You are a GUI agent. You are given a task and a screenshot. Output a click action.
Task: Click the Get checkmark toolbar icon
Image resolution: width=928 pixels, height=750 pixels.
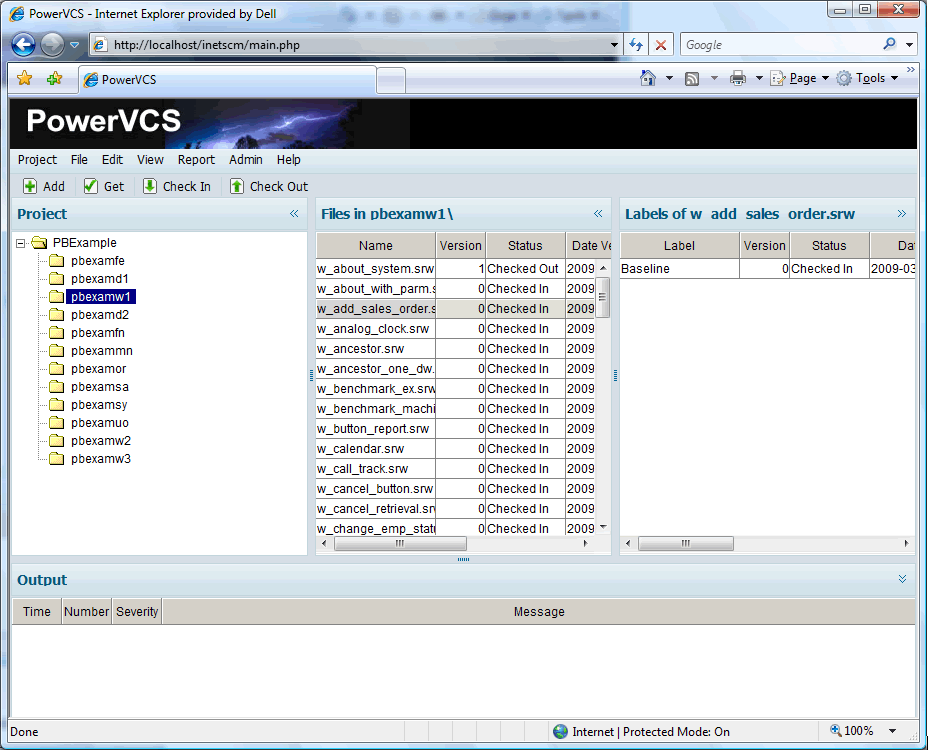pyautogui.click(x=91, y=186)
